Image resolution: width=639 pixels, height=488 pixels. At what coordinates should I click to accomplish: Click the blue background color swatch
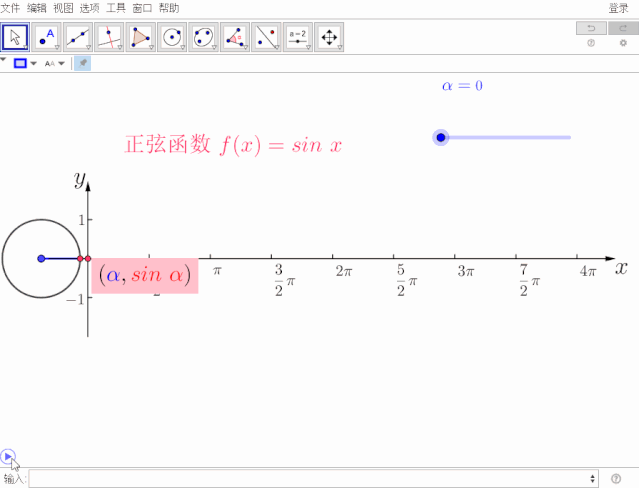click(20, 63)
